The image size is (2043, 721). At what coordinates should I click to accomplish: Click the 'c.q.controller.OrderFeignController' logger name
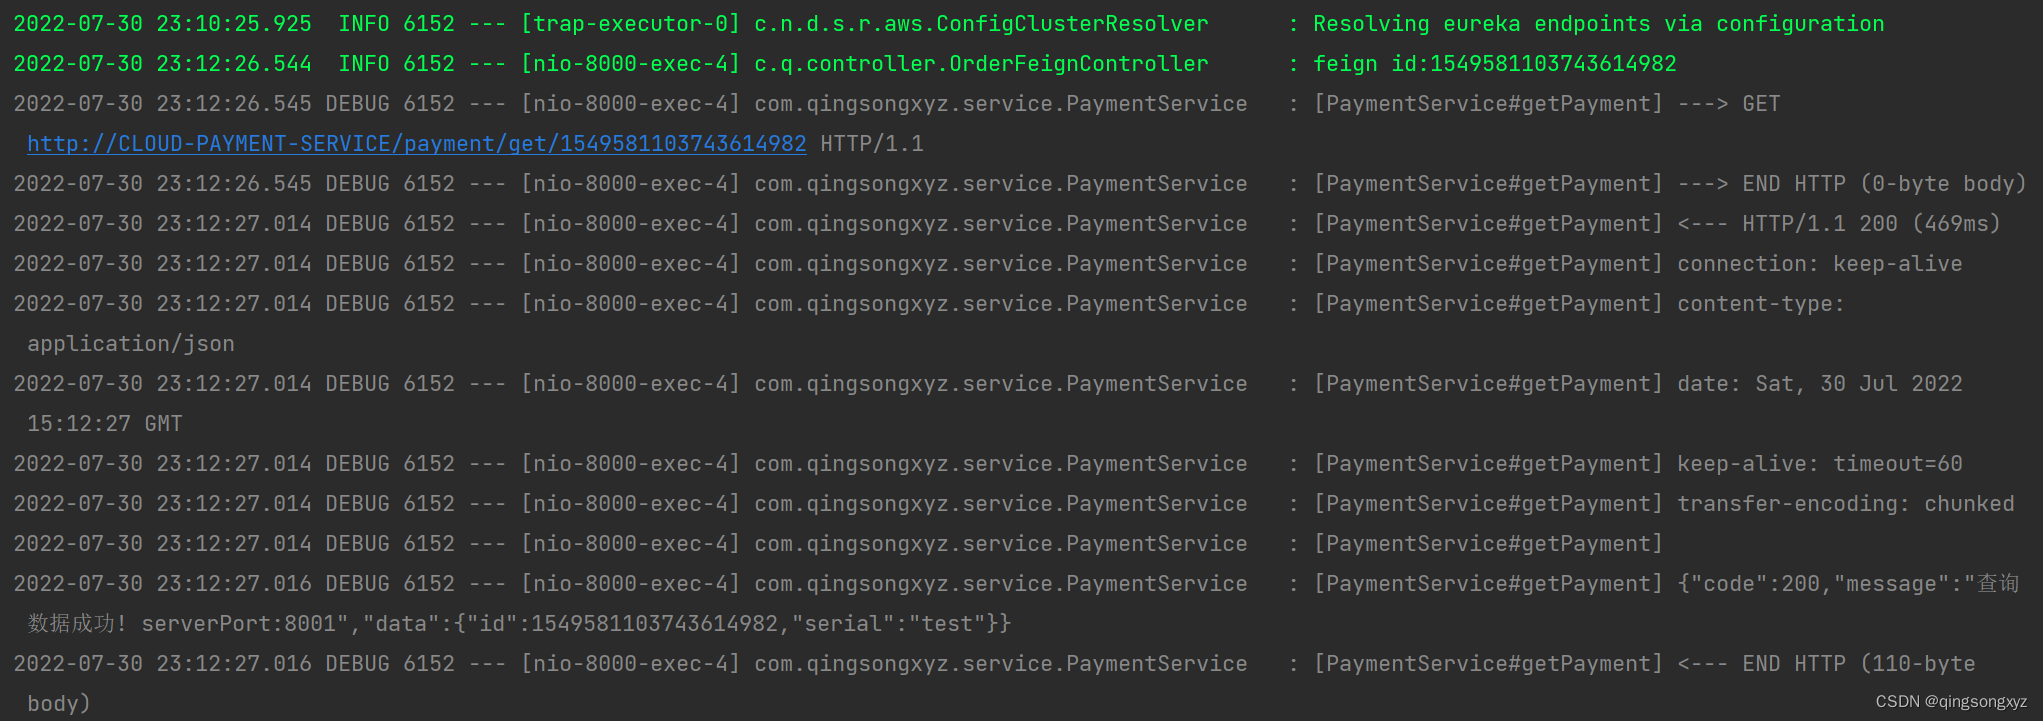pyautogui.click(x=981, y=64)
